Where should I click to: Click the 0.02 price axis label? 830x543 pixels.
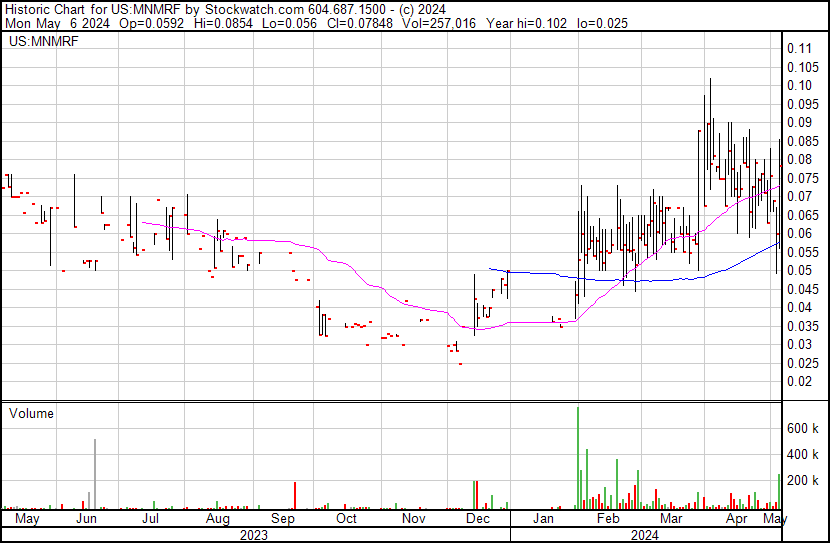(x=798, y=381)
